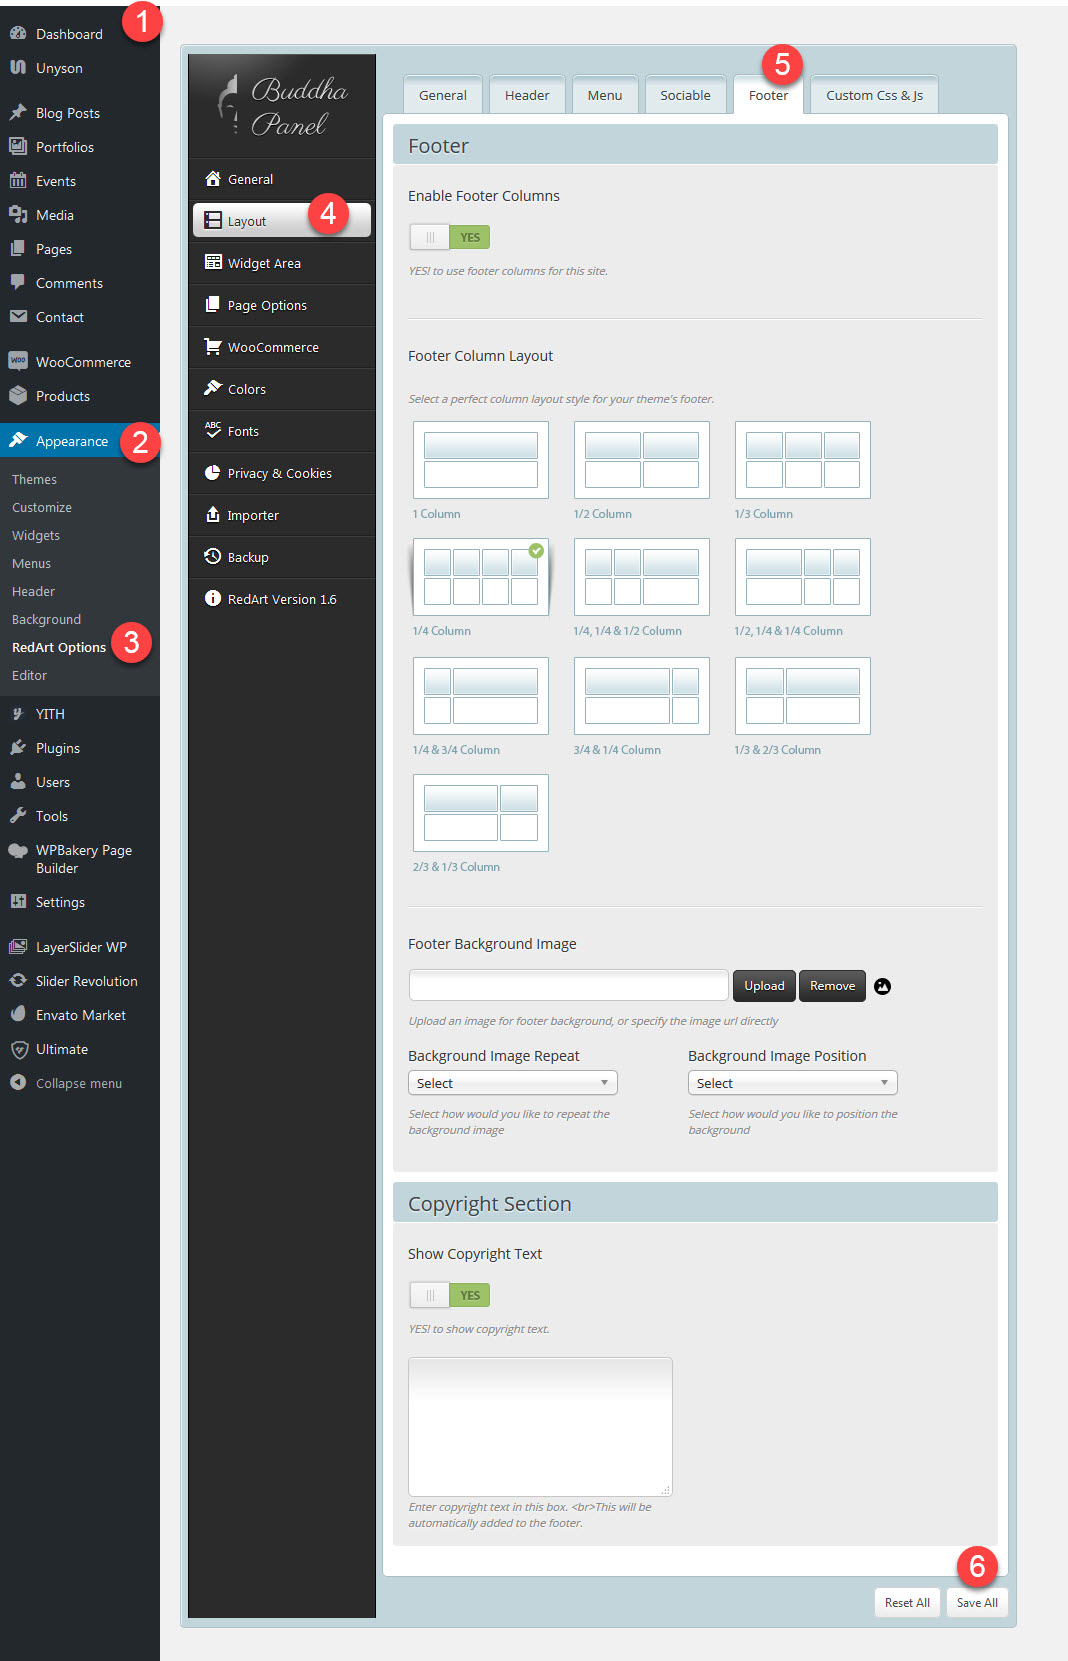This screenshot has height=1661, width=1068.
Task: Switch to the Sociable tab
Action: [x=685, y=95]
